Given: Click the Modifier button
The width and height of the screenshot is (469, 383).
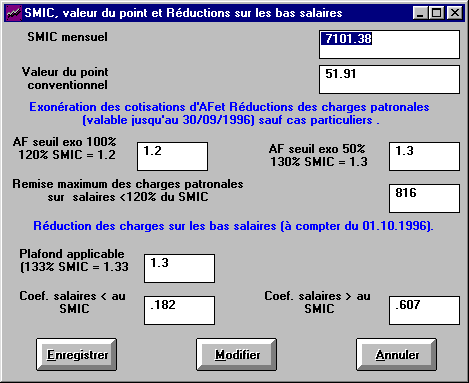Looking at the screenshot, I should [237, 355].
